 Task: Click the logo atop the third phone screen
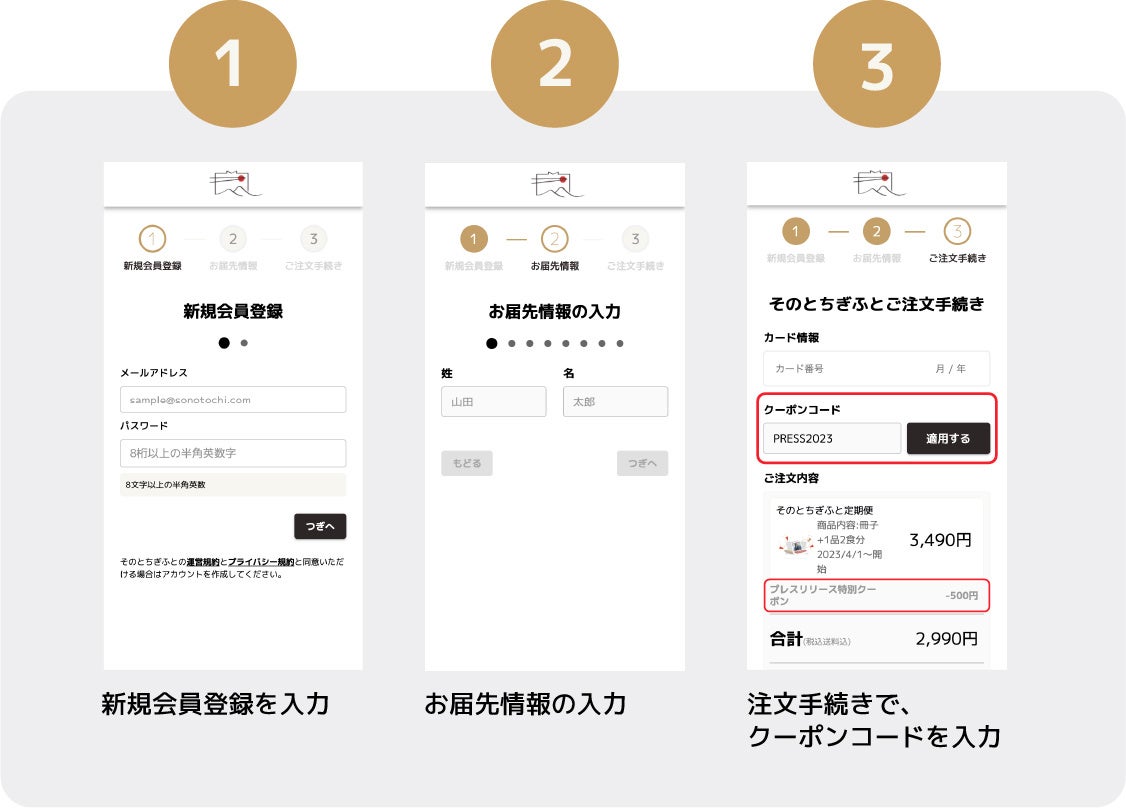pos(879,184)
